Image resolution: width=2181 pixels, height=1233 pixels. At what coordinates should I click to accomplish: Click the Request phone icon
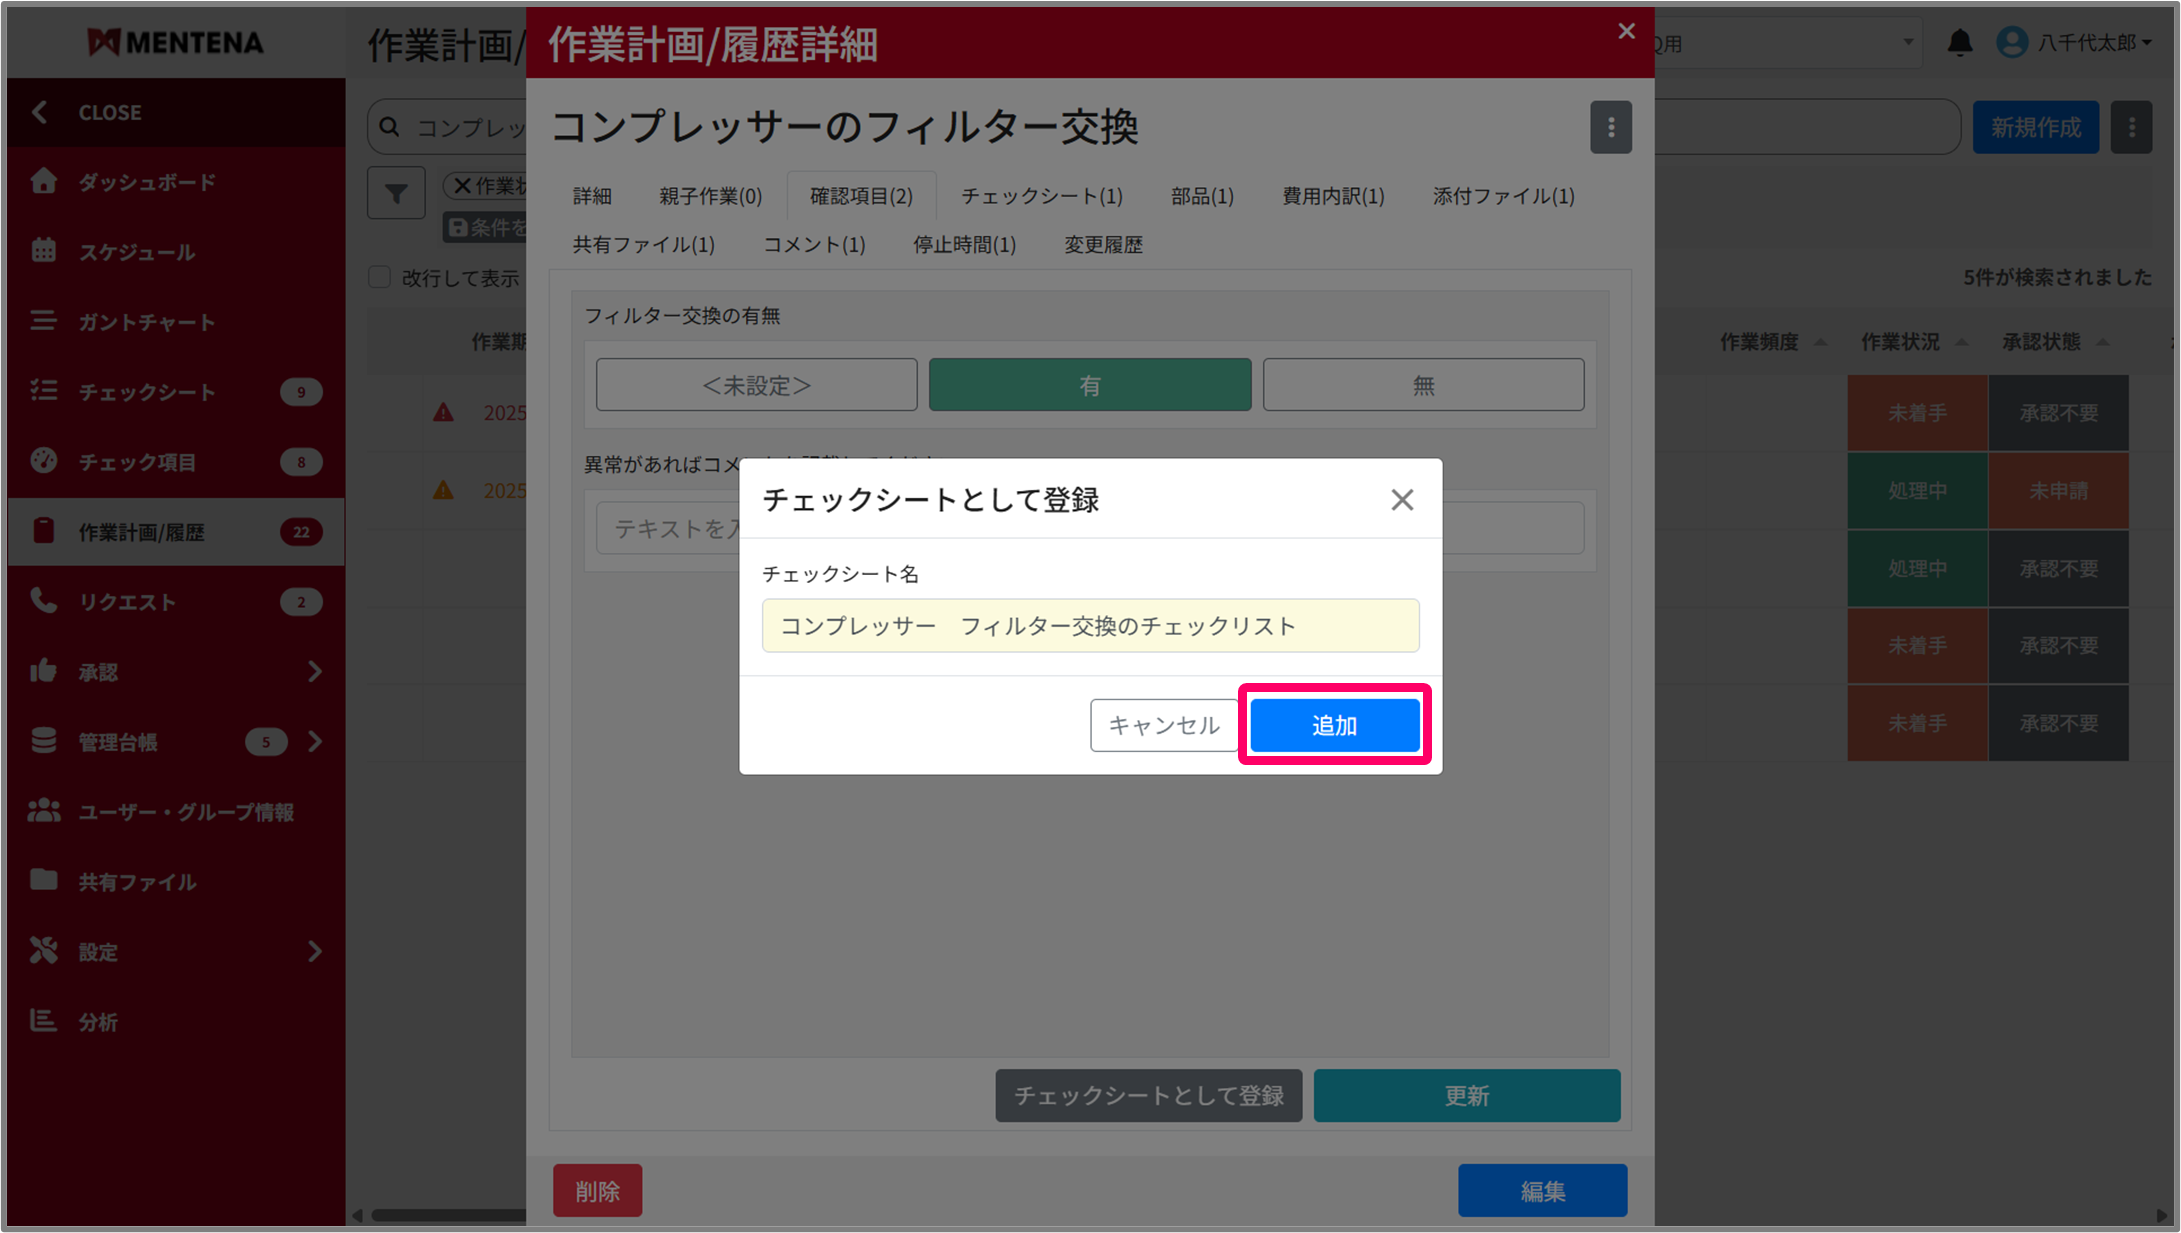click(43, 601)
